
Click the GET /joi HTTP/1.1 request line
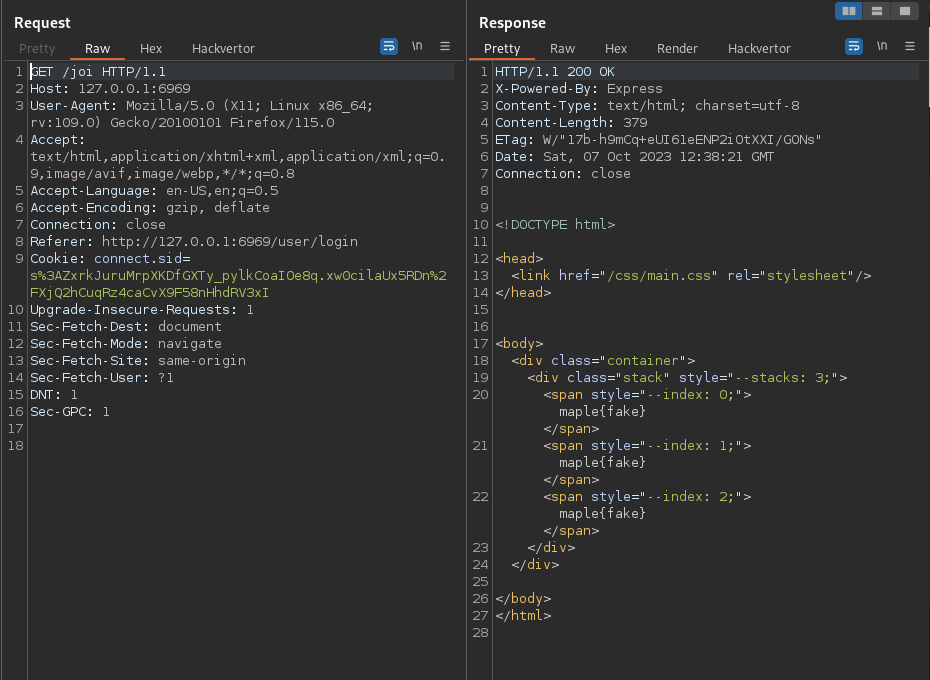point(98,72)
